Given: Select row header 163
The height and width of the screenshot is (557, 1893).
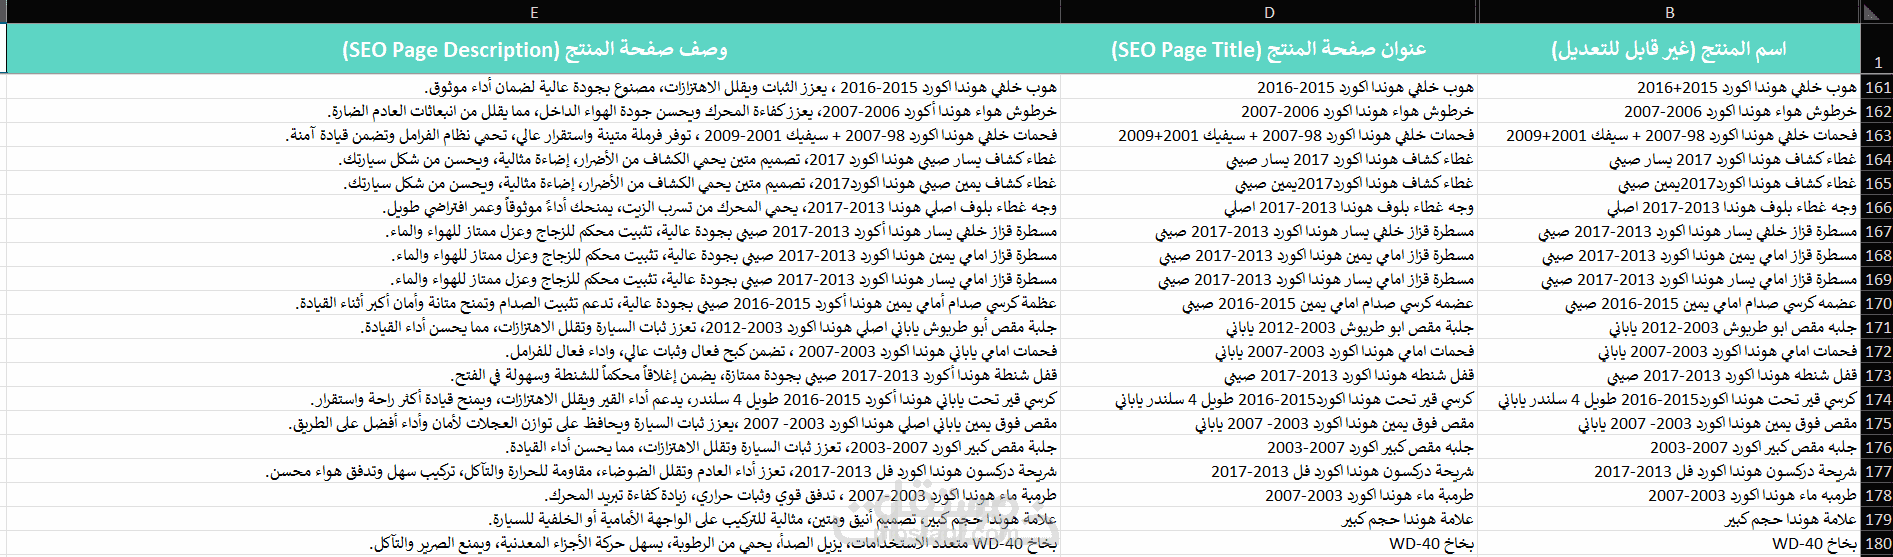Looking at the screenshot, I should (1876, 135).
